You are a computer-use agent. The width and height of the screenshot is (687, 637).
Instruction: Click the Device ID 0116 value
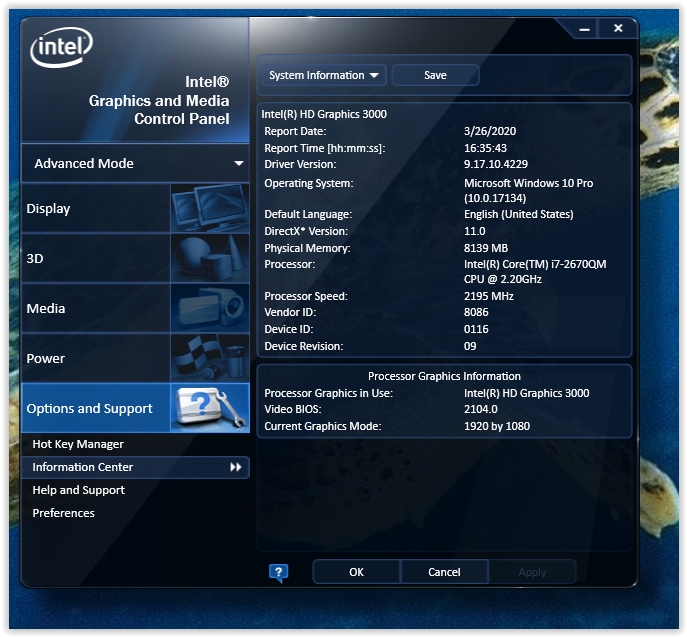476,329
